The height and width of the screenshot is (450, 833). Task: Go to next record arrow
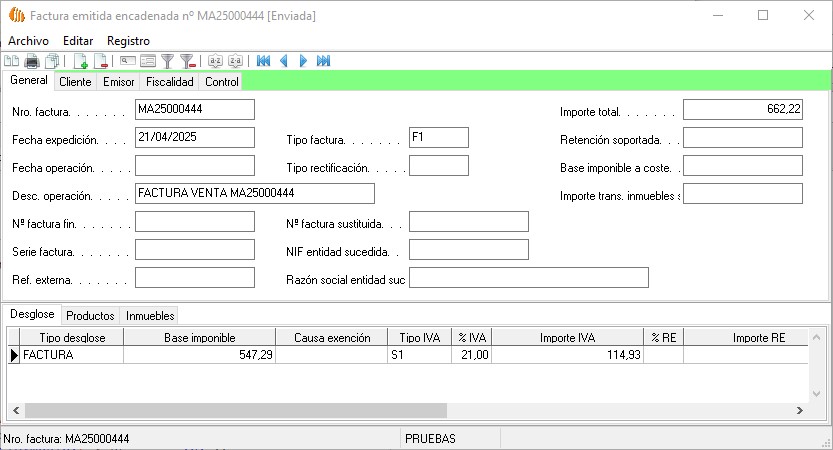(x=304, y=61)
